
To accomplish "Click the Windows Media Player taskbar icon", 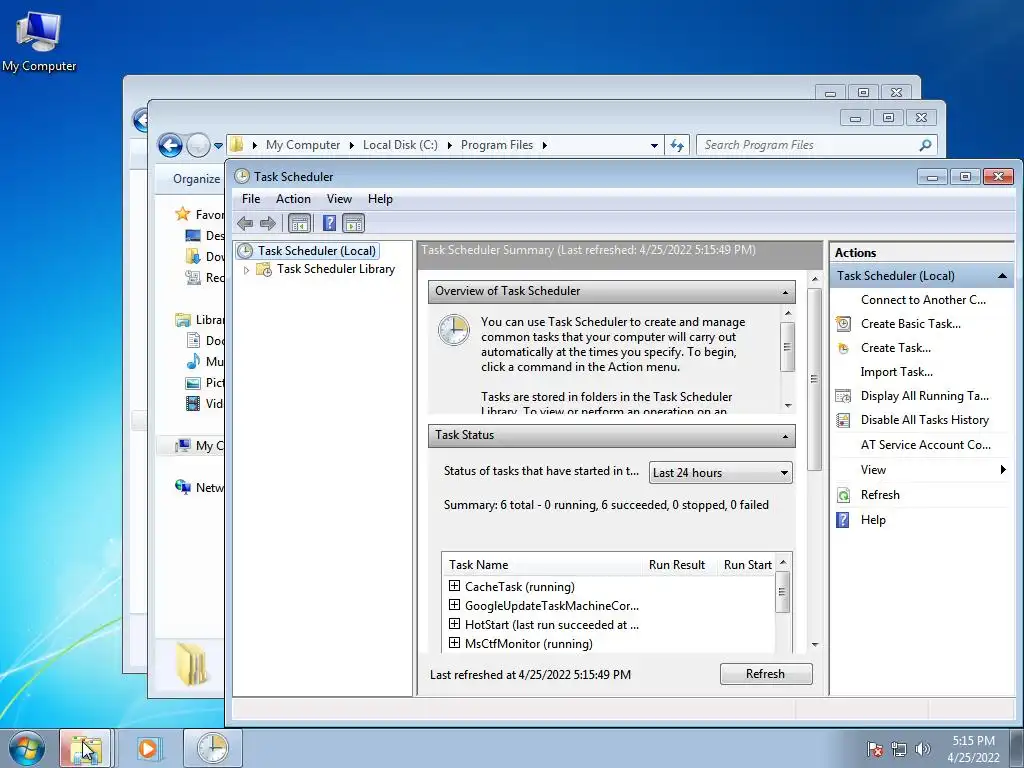I will pyautogui.click(x=148, y=748).
